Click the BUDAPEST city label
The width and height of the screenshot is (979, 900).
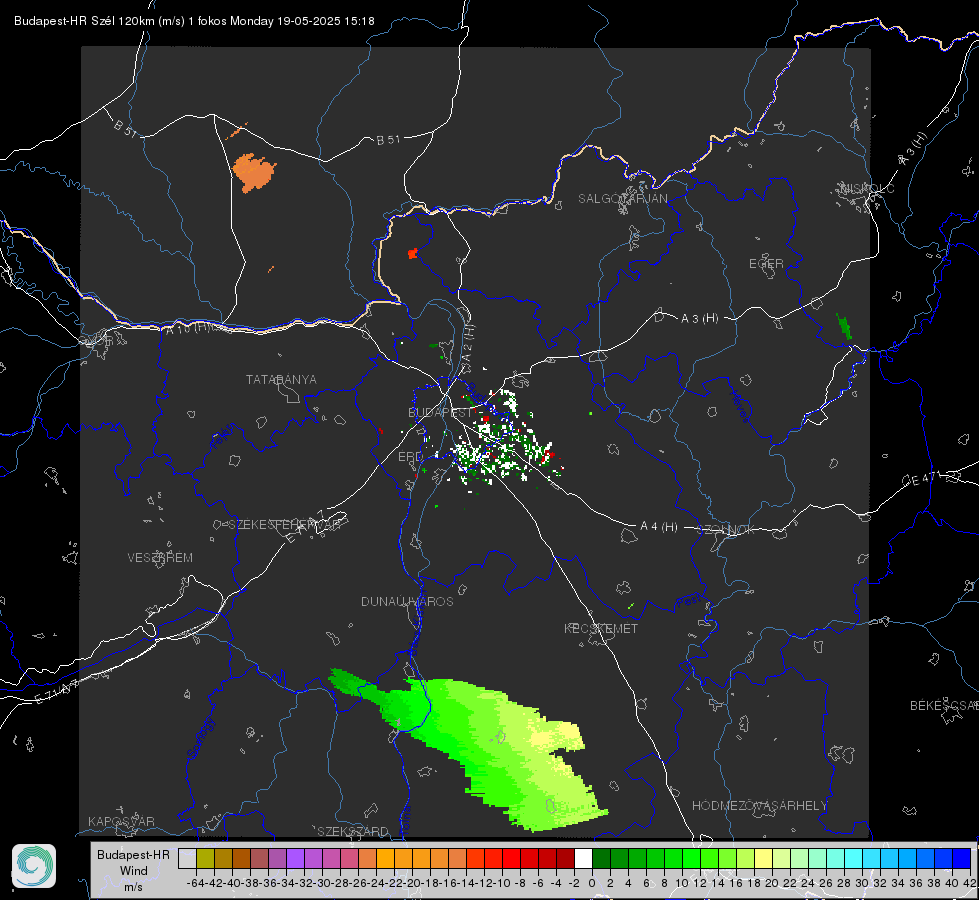point(440,413)
